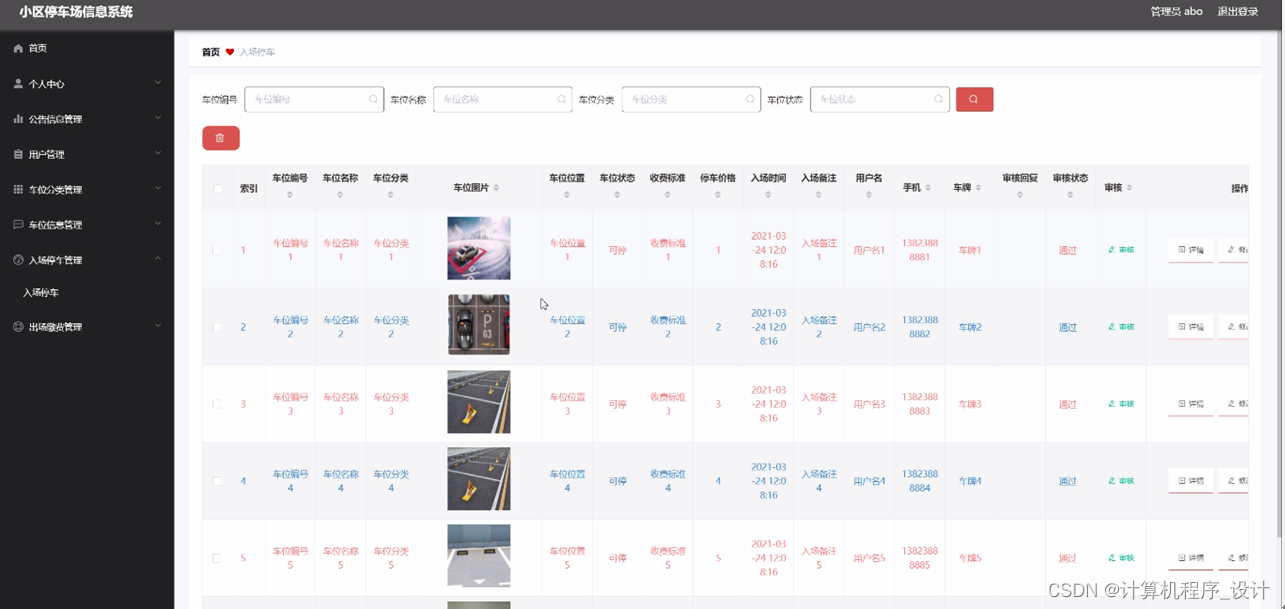Sort by the 车位位置 column arrows
This screenshot has width=1285, height=609.
(x=566, y=195)
